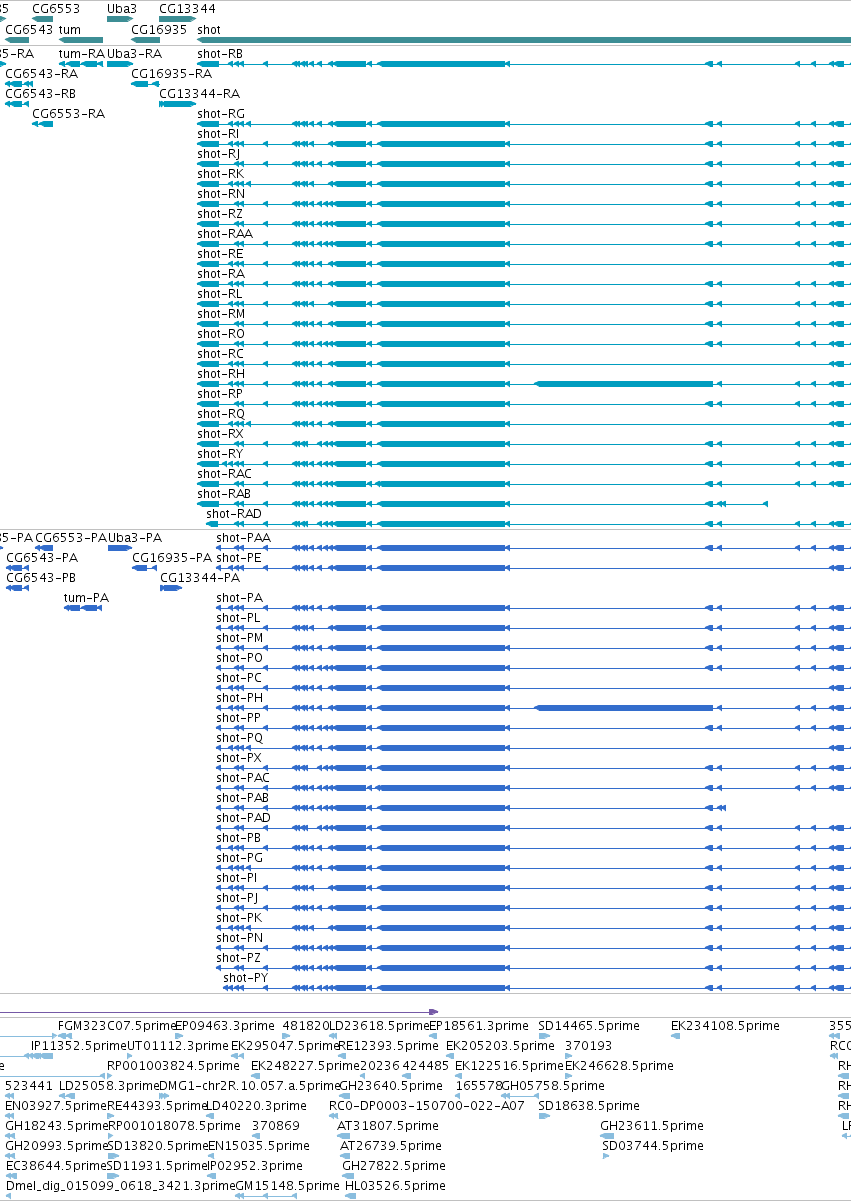Viewport: 851px width, 1201px height.
Task: Select the shot-RB transcript label
Action: click(x=220, y=53)
